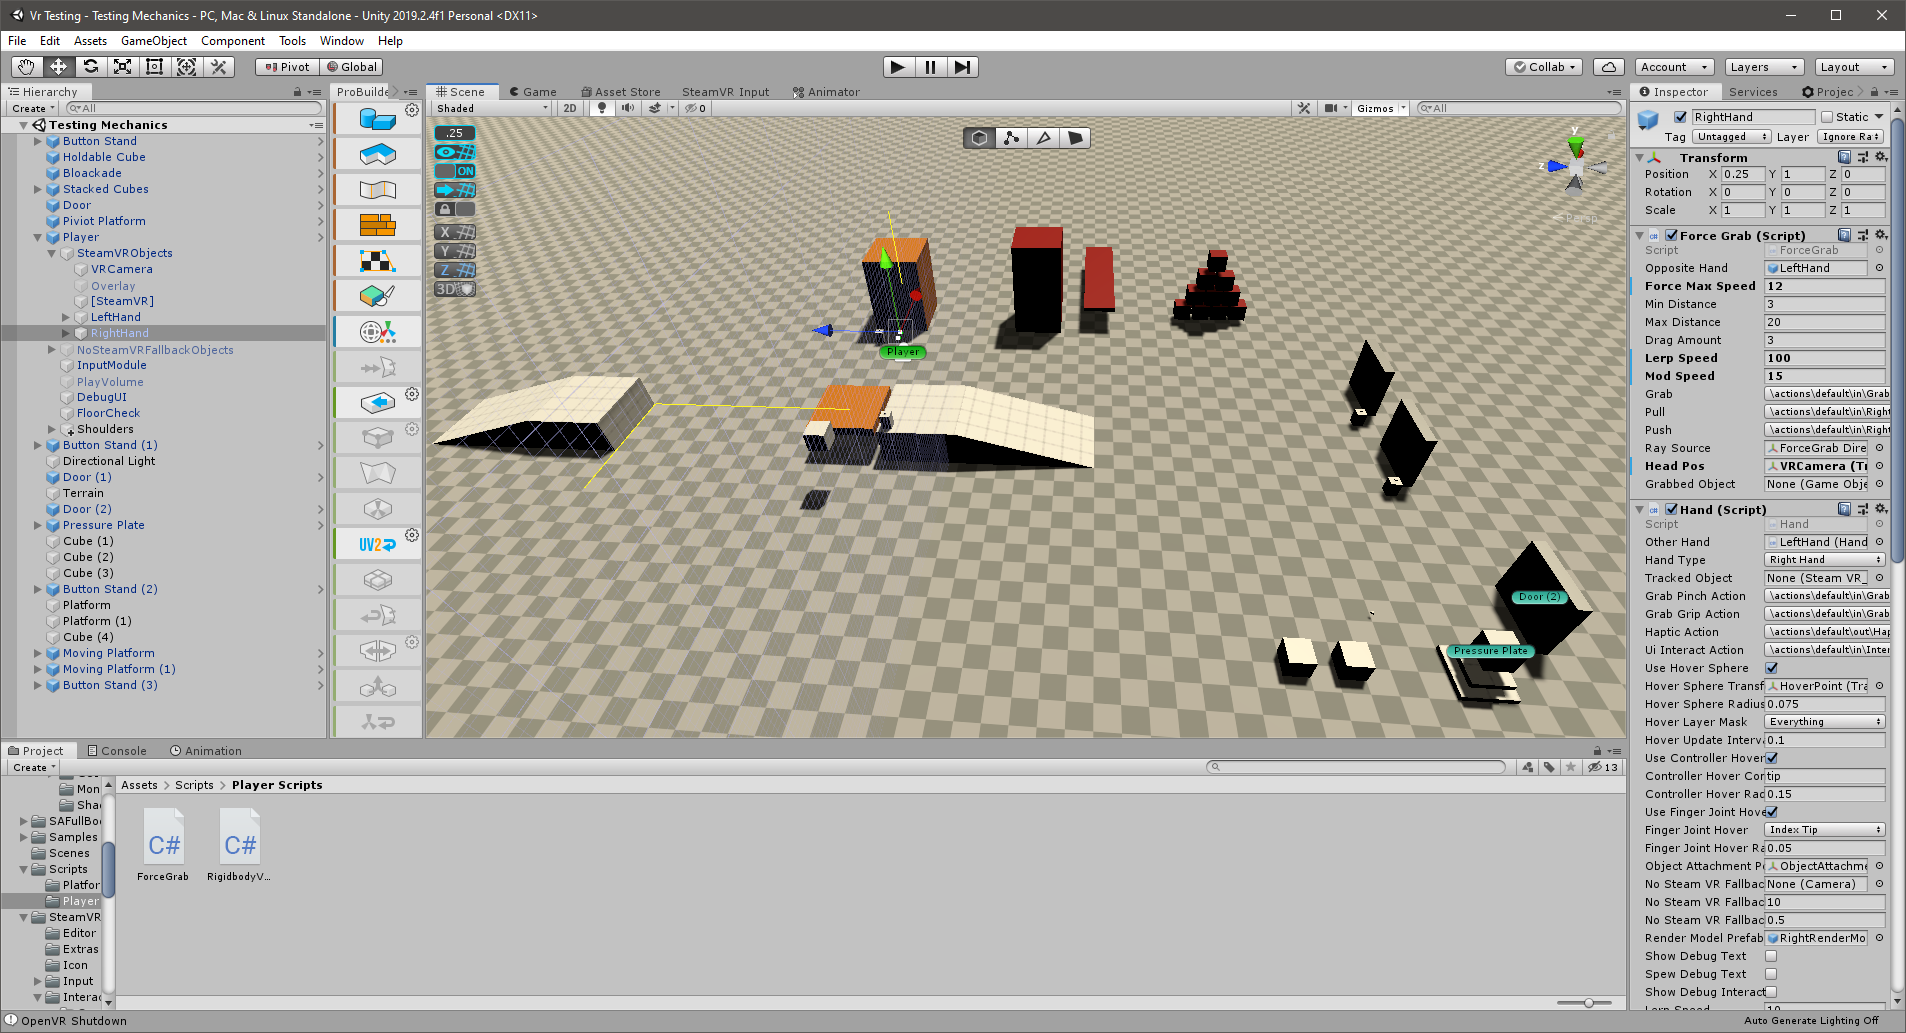Viewport: 1906px width, 1033px height.
Task: Select the Rect Transform tool
Action: (x=155, y=67)
